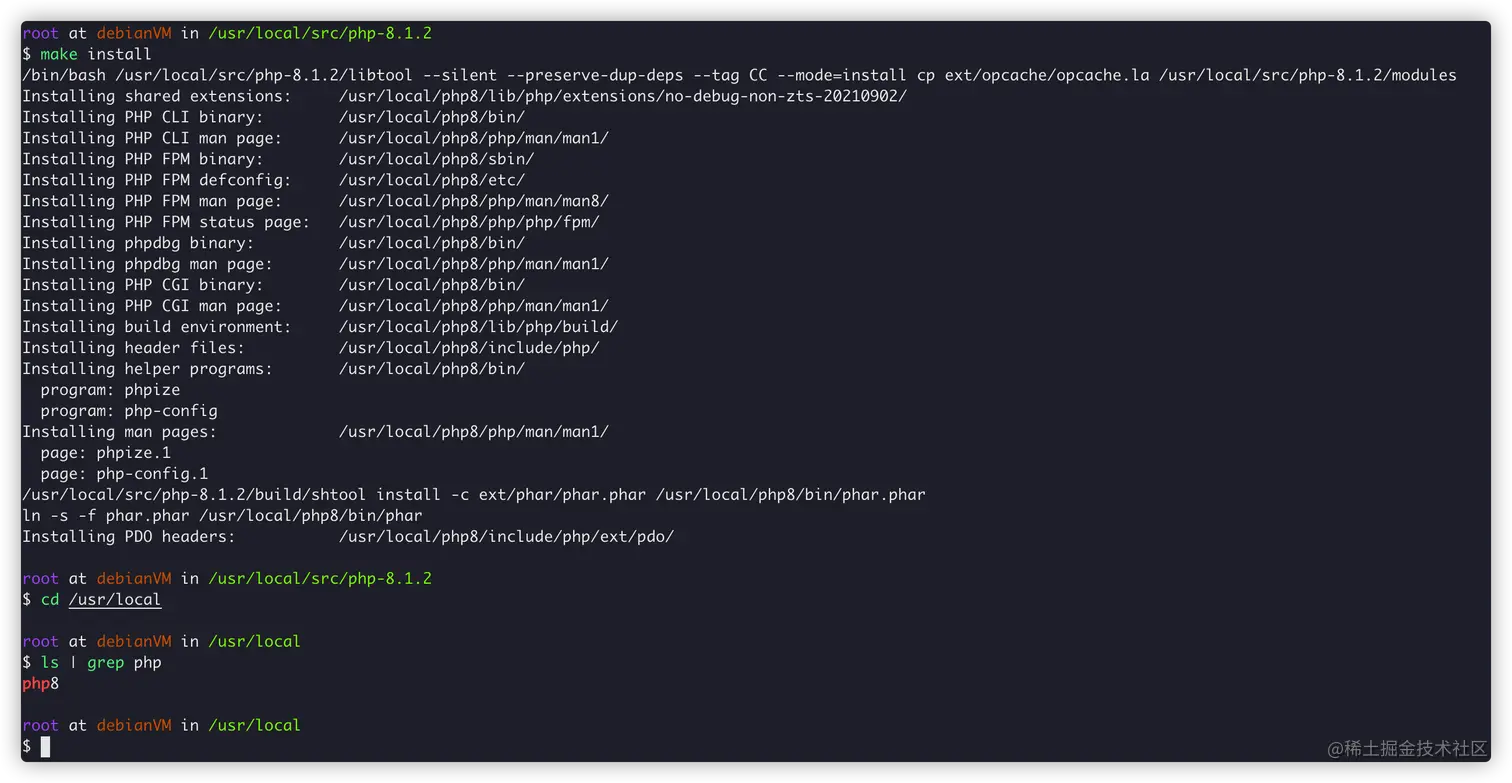Click the red 'php8' grep result
Image resolution: width=1512 pixels, height=783 pixels.
41,684
